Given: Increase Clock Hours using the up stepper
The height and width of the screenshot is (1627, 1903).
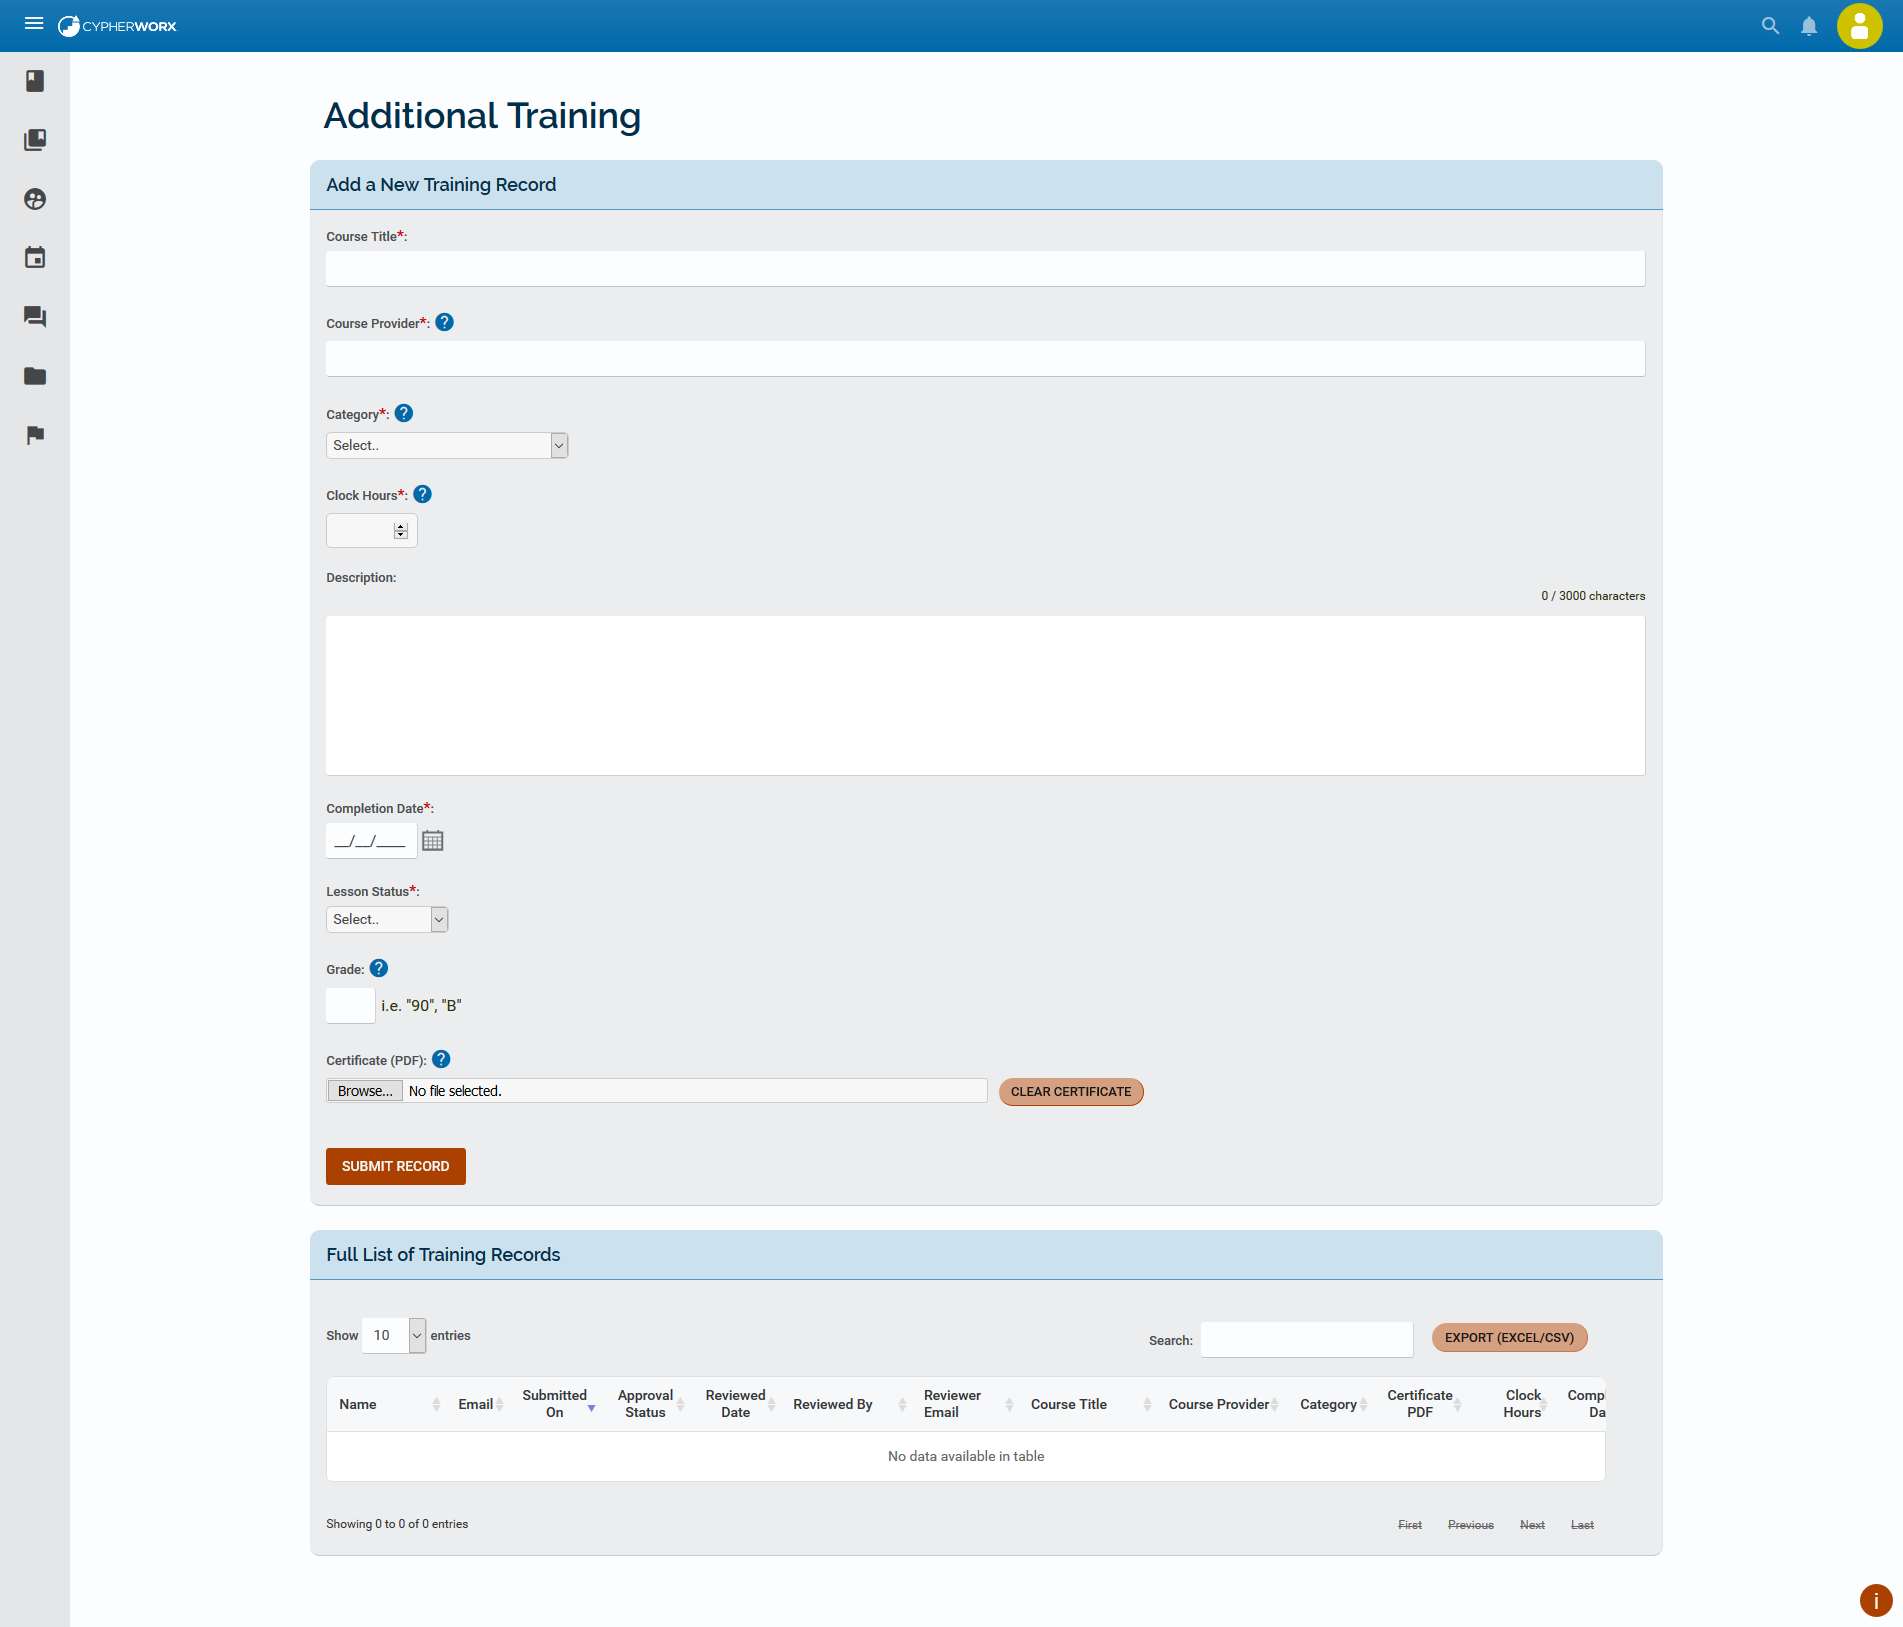Looking at the screenshot, I should (x=399, y=525).
